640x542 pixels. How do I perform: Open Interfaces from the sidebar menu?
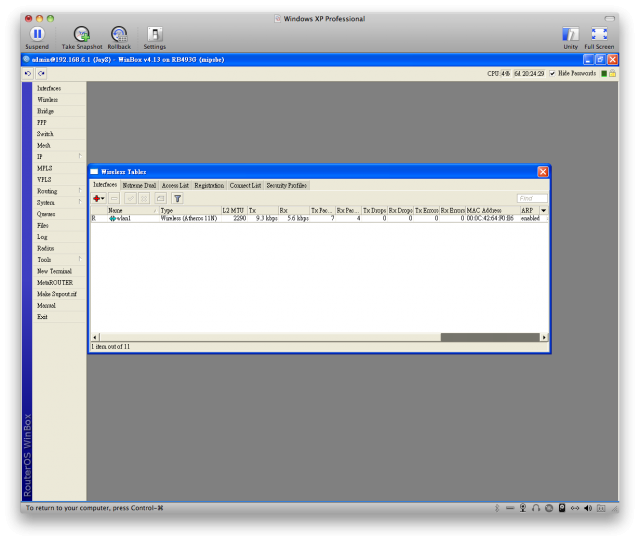[49, 88]
